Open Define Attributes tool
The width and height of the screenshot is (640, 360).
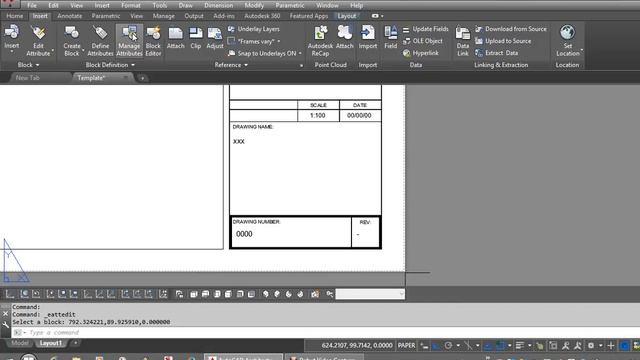(100, 40)
